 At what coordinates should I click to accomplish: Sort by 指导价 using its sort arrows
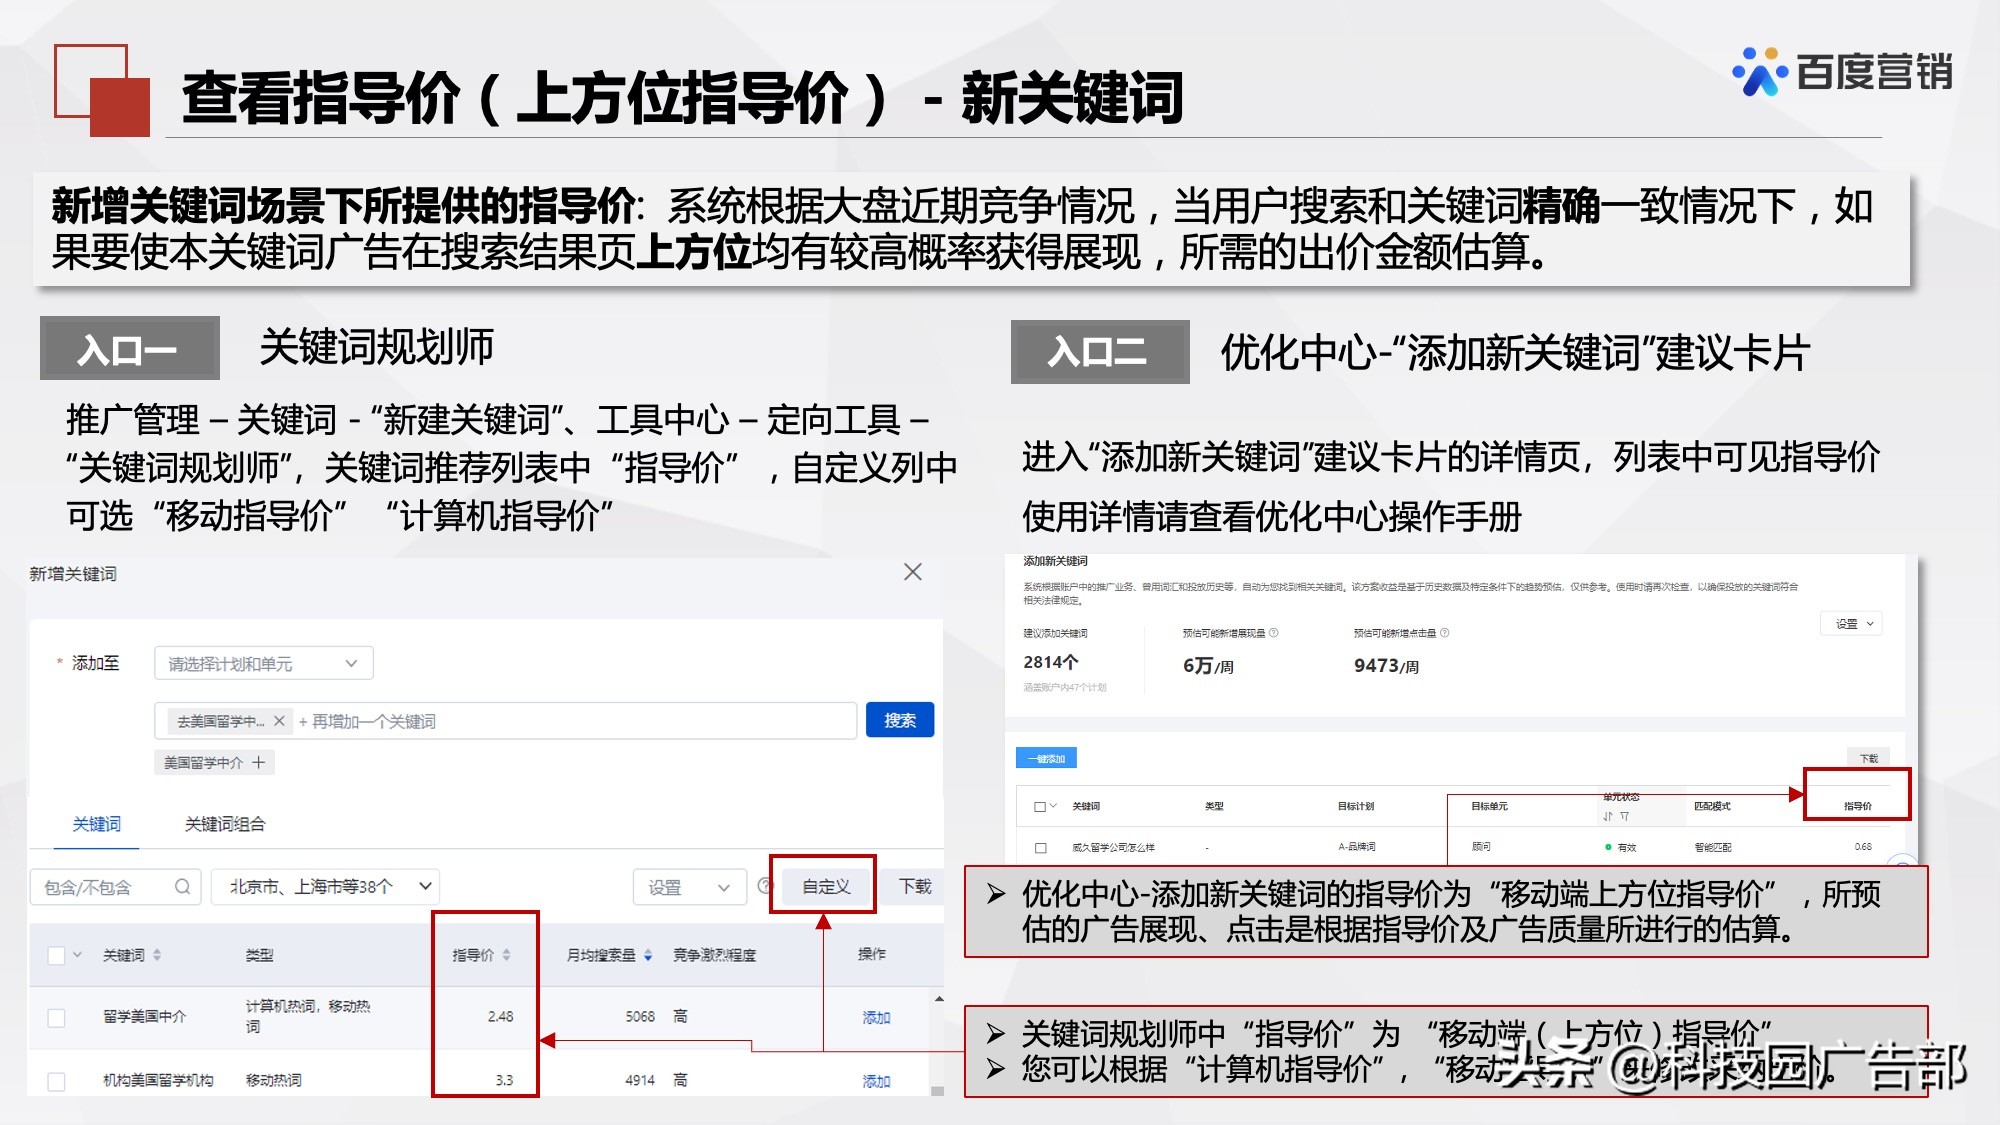pos(506,956)
